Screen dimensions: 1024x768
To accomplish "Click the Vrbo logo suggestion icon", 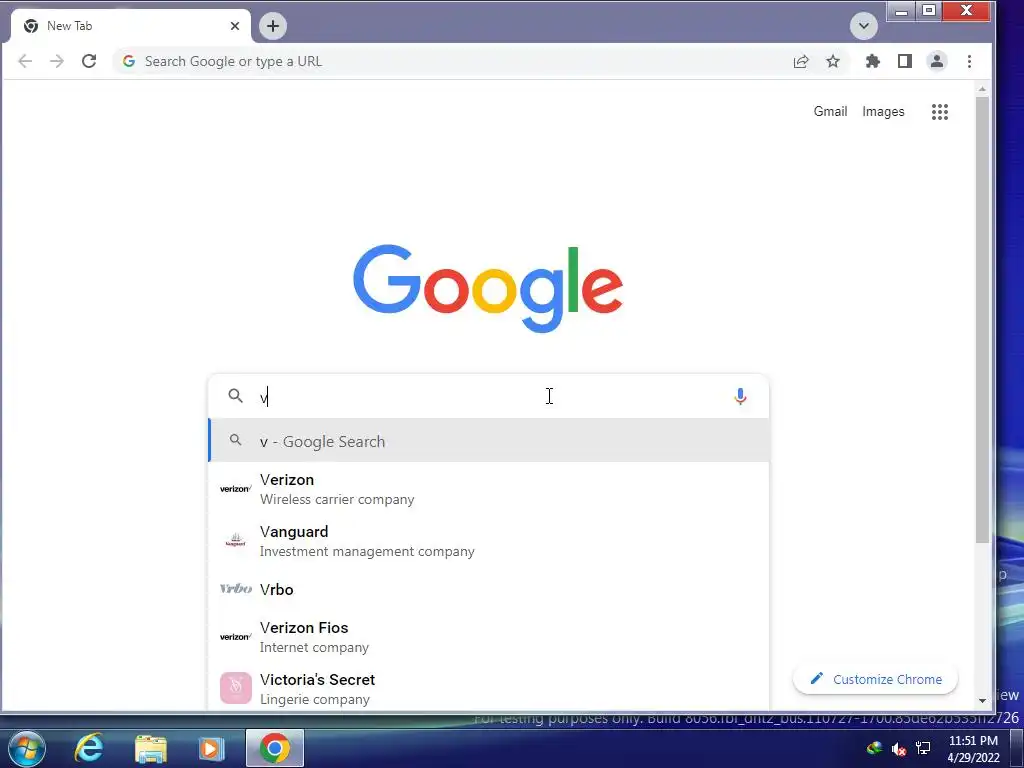I will (x=236, y=589).
